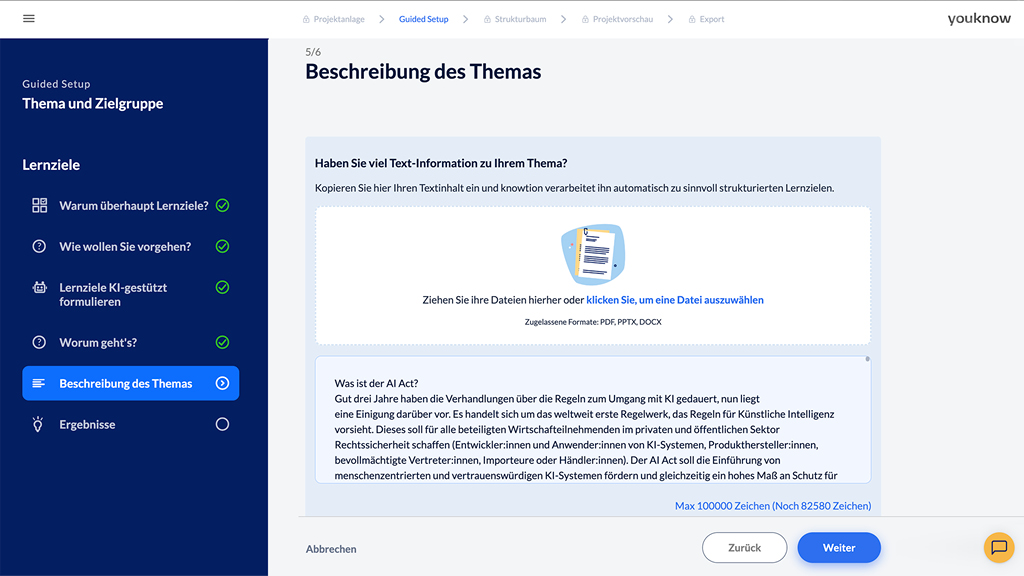Open the 'Projektanlage' breadcrumb step
The image size is (1024, 576).
click(x=339, y=18)
